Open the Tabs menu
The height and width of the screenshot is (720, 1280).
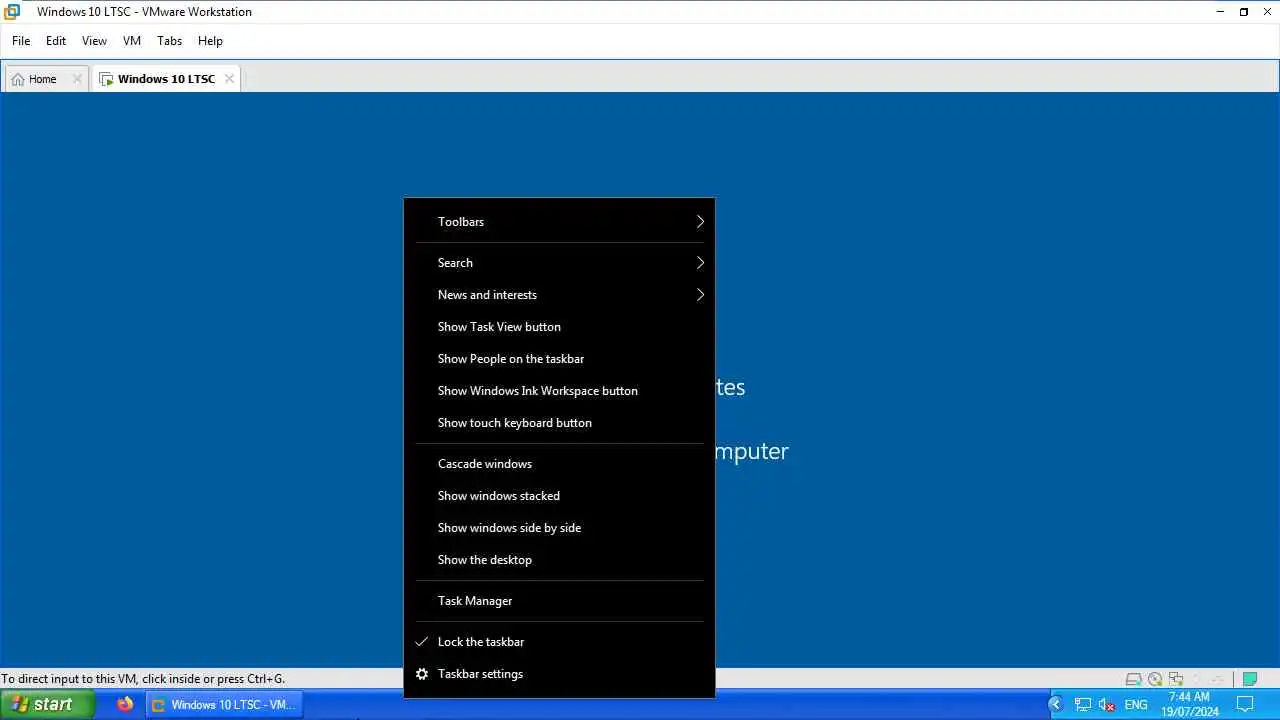[x=170, y=41]
